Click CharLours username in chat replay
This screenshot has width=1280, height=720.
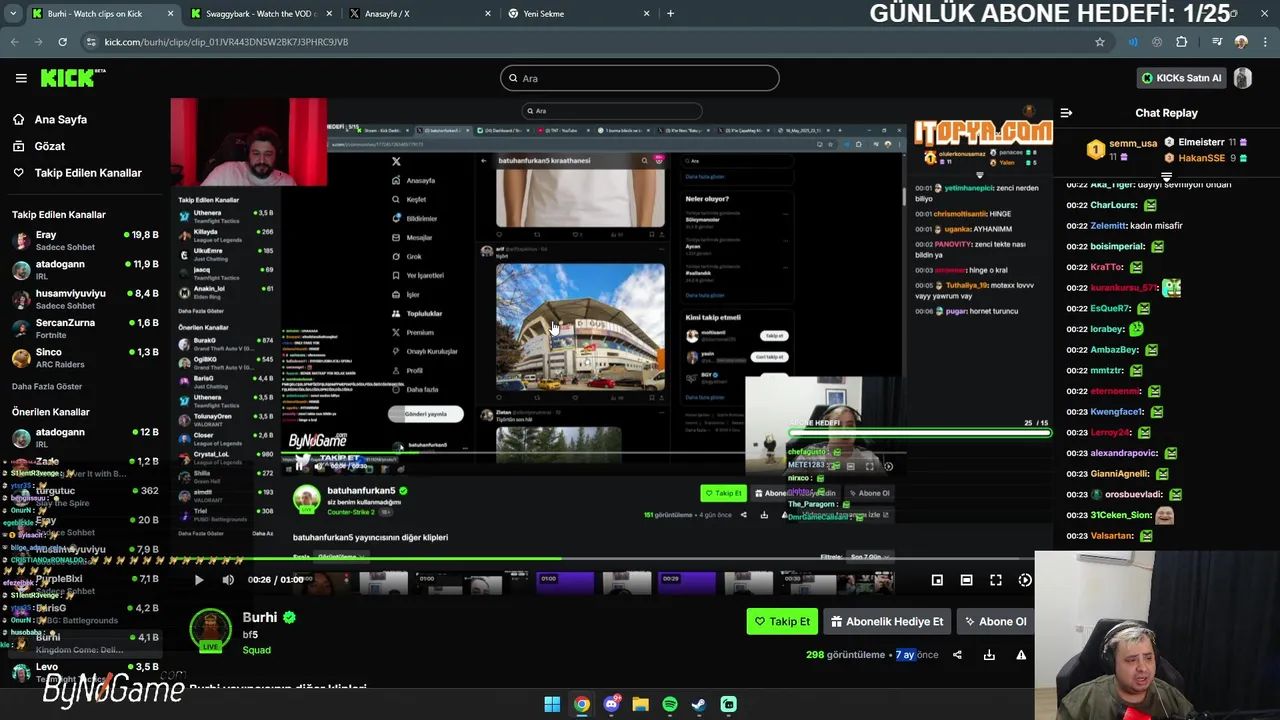(1114, 205)
